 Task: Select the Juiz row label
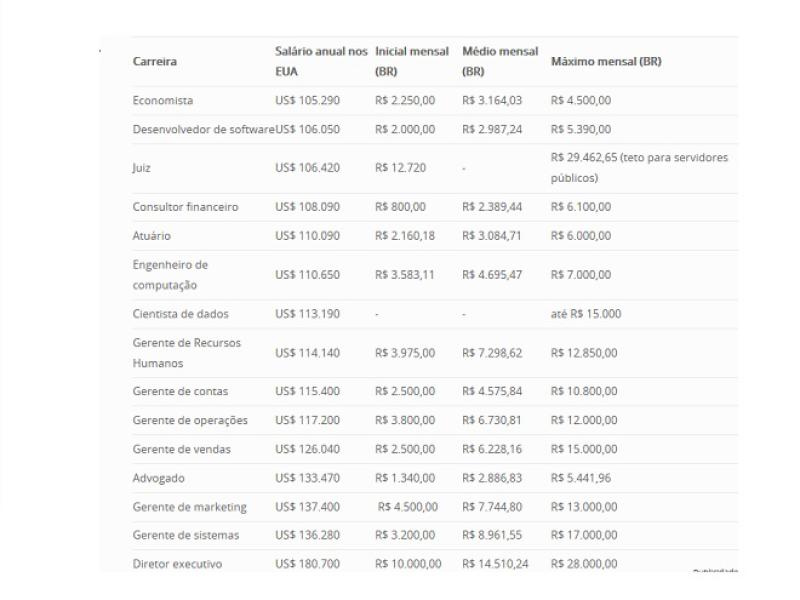(141, 168)
